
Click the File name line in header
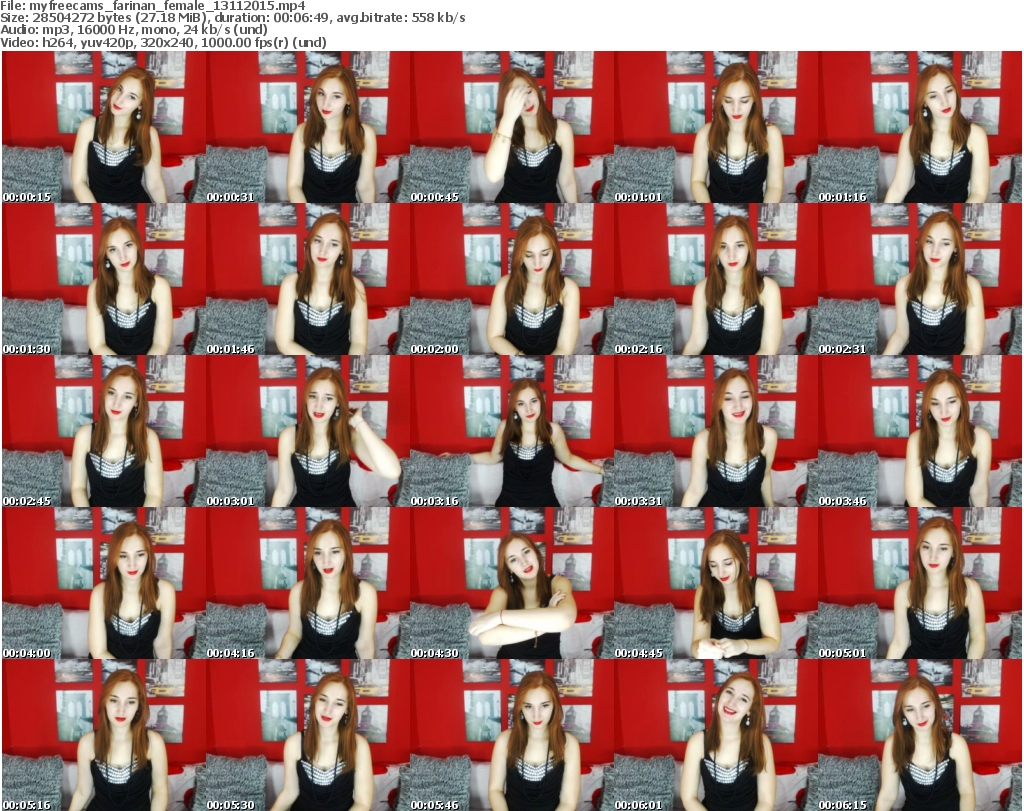[x=152, y=6]
